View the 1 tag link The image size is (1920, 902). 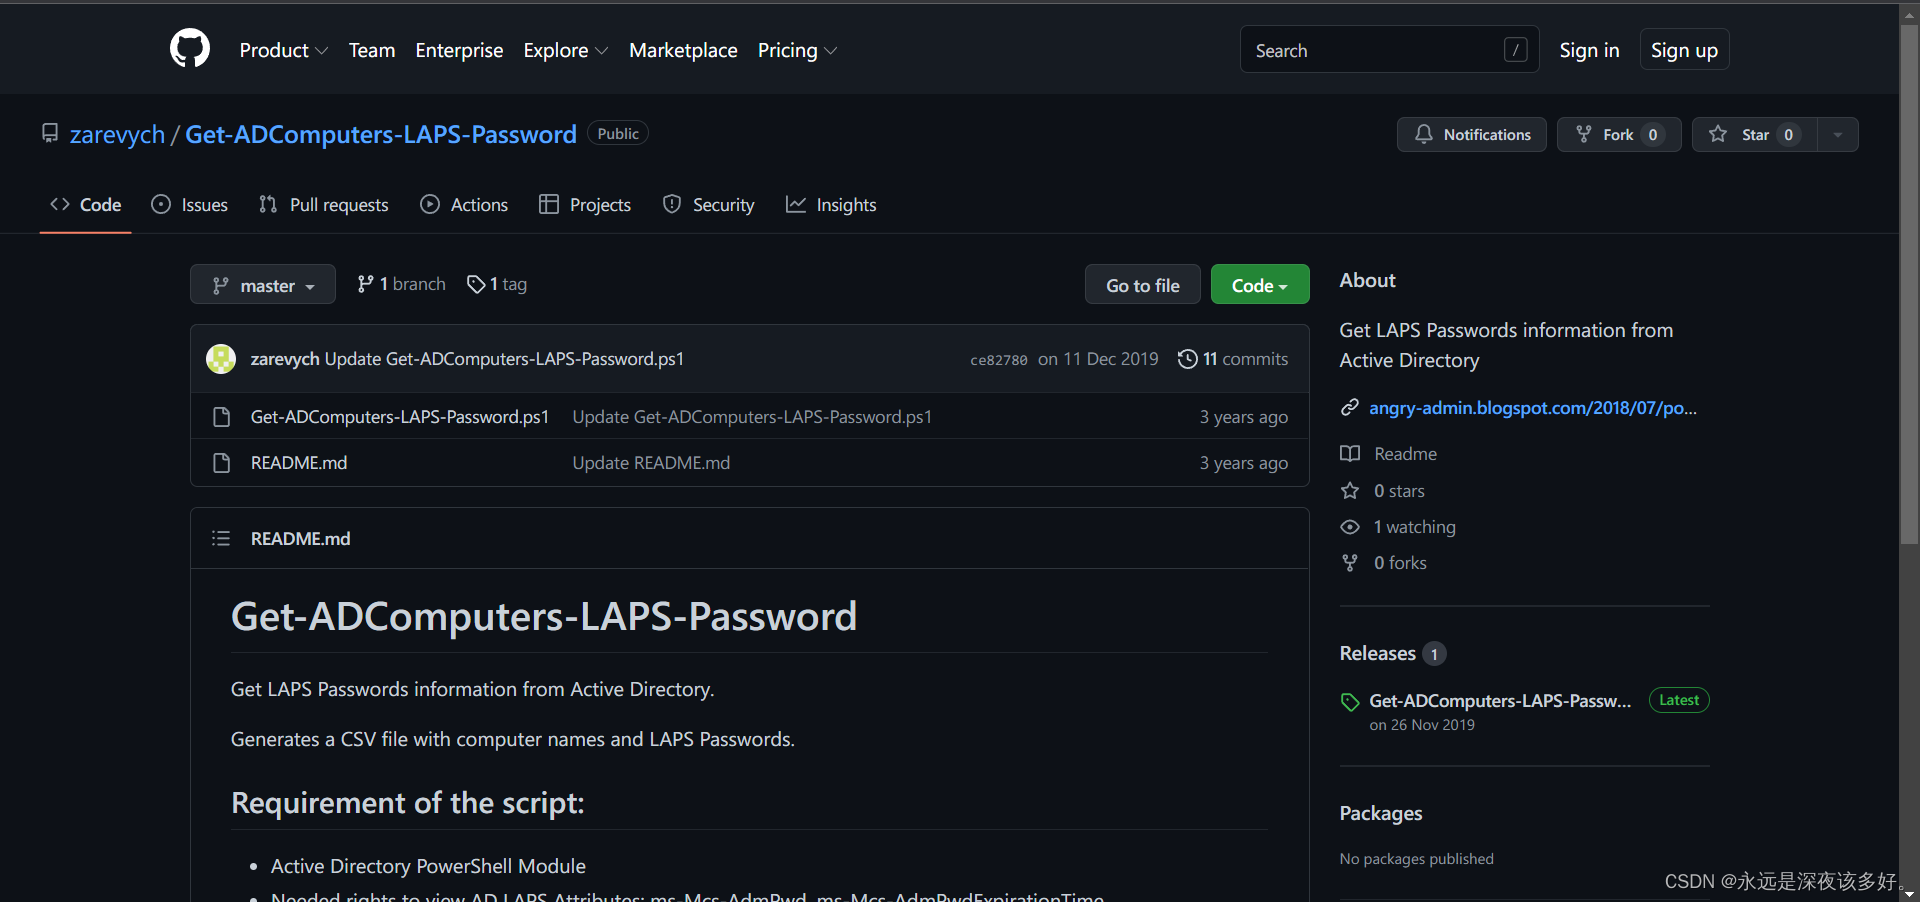click(497, 284)
